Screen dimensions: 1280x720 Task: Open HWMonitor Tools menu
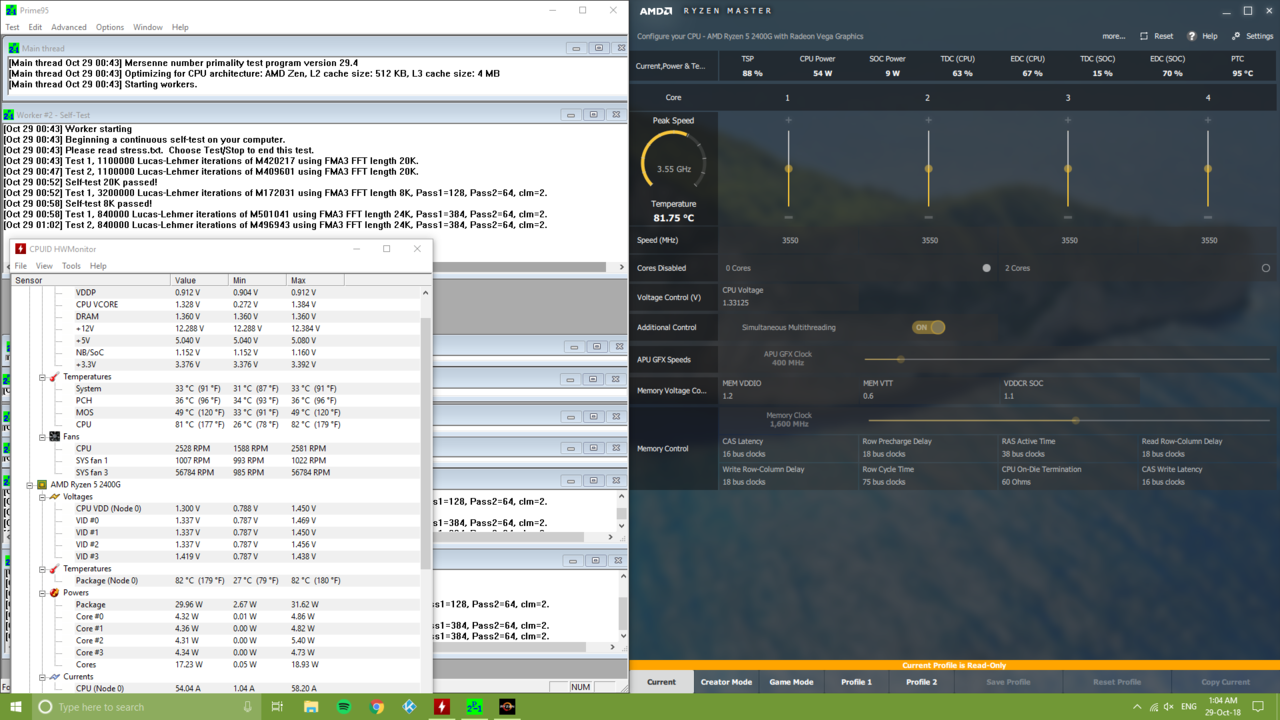pyautogui.click(x=71, y=266)
